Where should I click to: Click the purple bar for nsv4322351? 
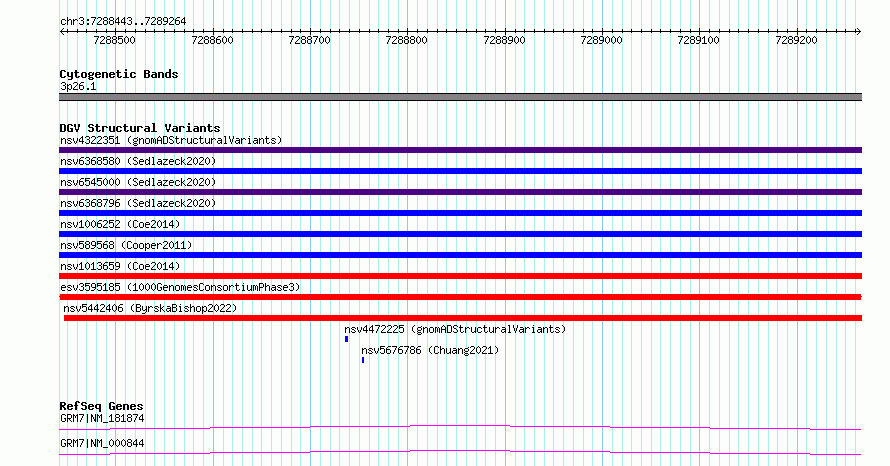[x=460, y=150]
